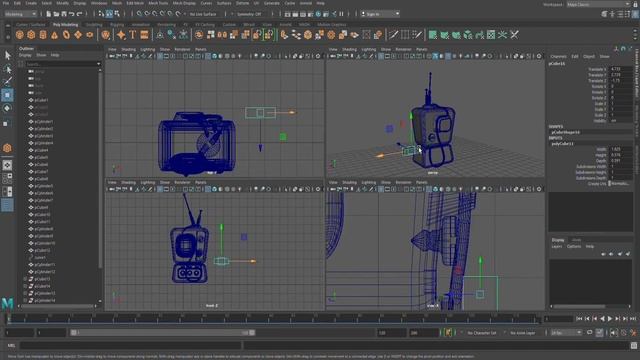This screenshot has width=640, height=360.
Task: Click the Outliner search field
Action: 63,64
